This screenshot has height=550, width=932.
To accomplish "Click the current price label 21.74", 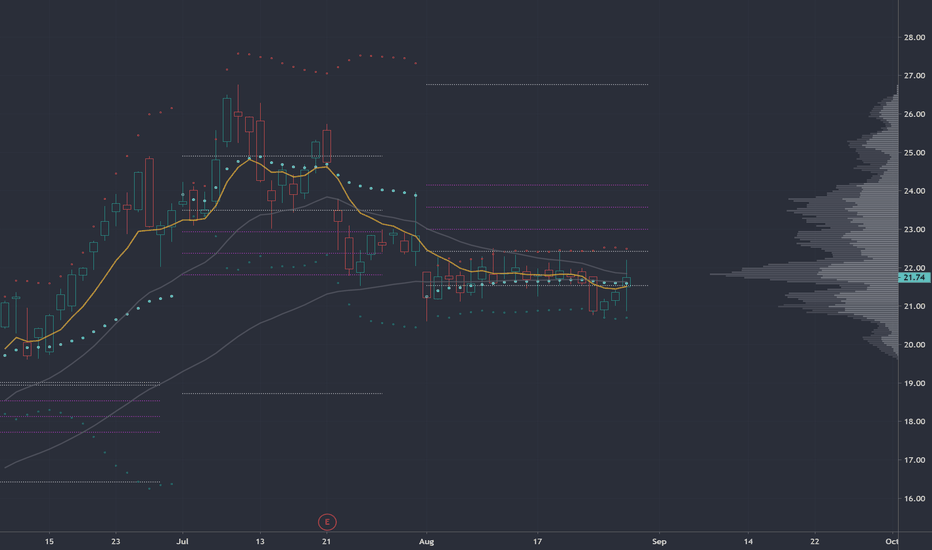I will coord(914,278).
